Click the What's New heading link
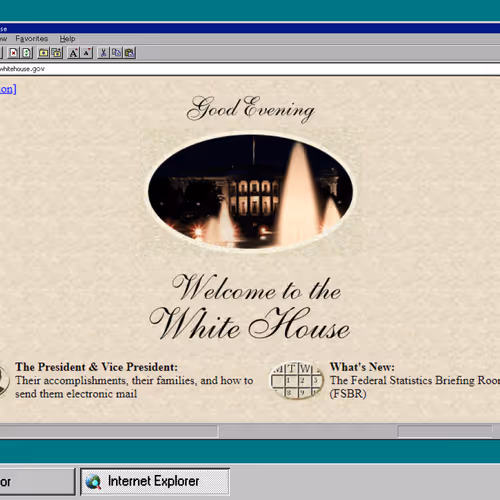The height and width of the screenshot is (500, 500). [x=362, y=367]
